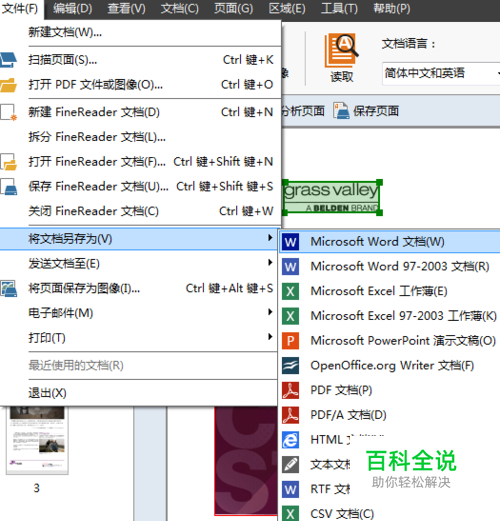Viewport: 500px width, 521px height.
Task: Click the Excel 97-2003 workbook icon
Action: (290, 316)
